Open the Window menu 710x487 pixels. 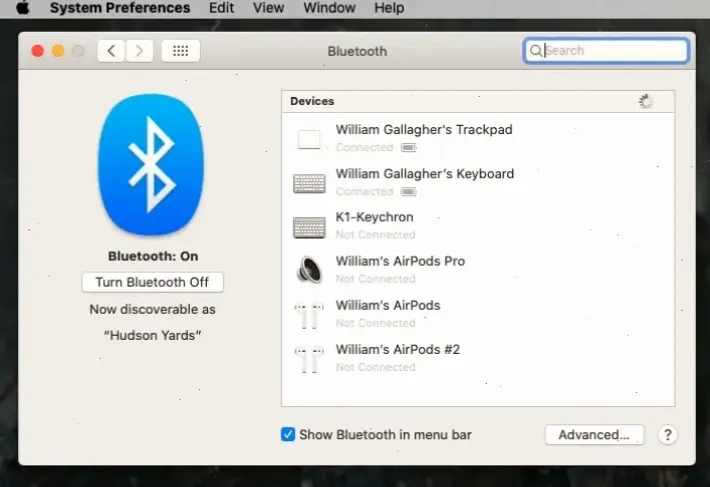[x=329, y=8]
